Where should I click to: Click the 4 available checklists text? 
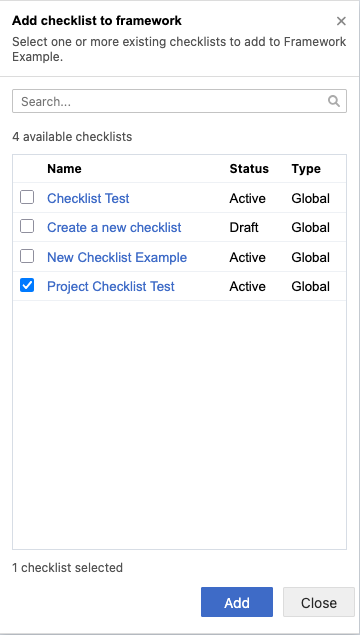tap(72, 137)
